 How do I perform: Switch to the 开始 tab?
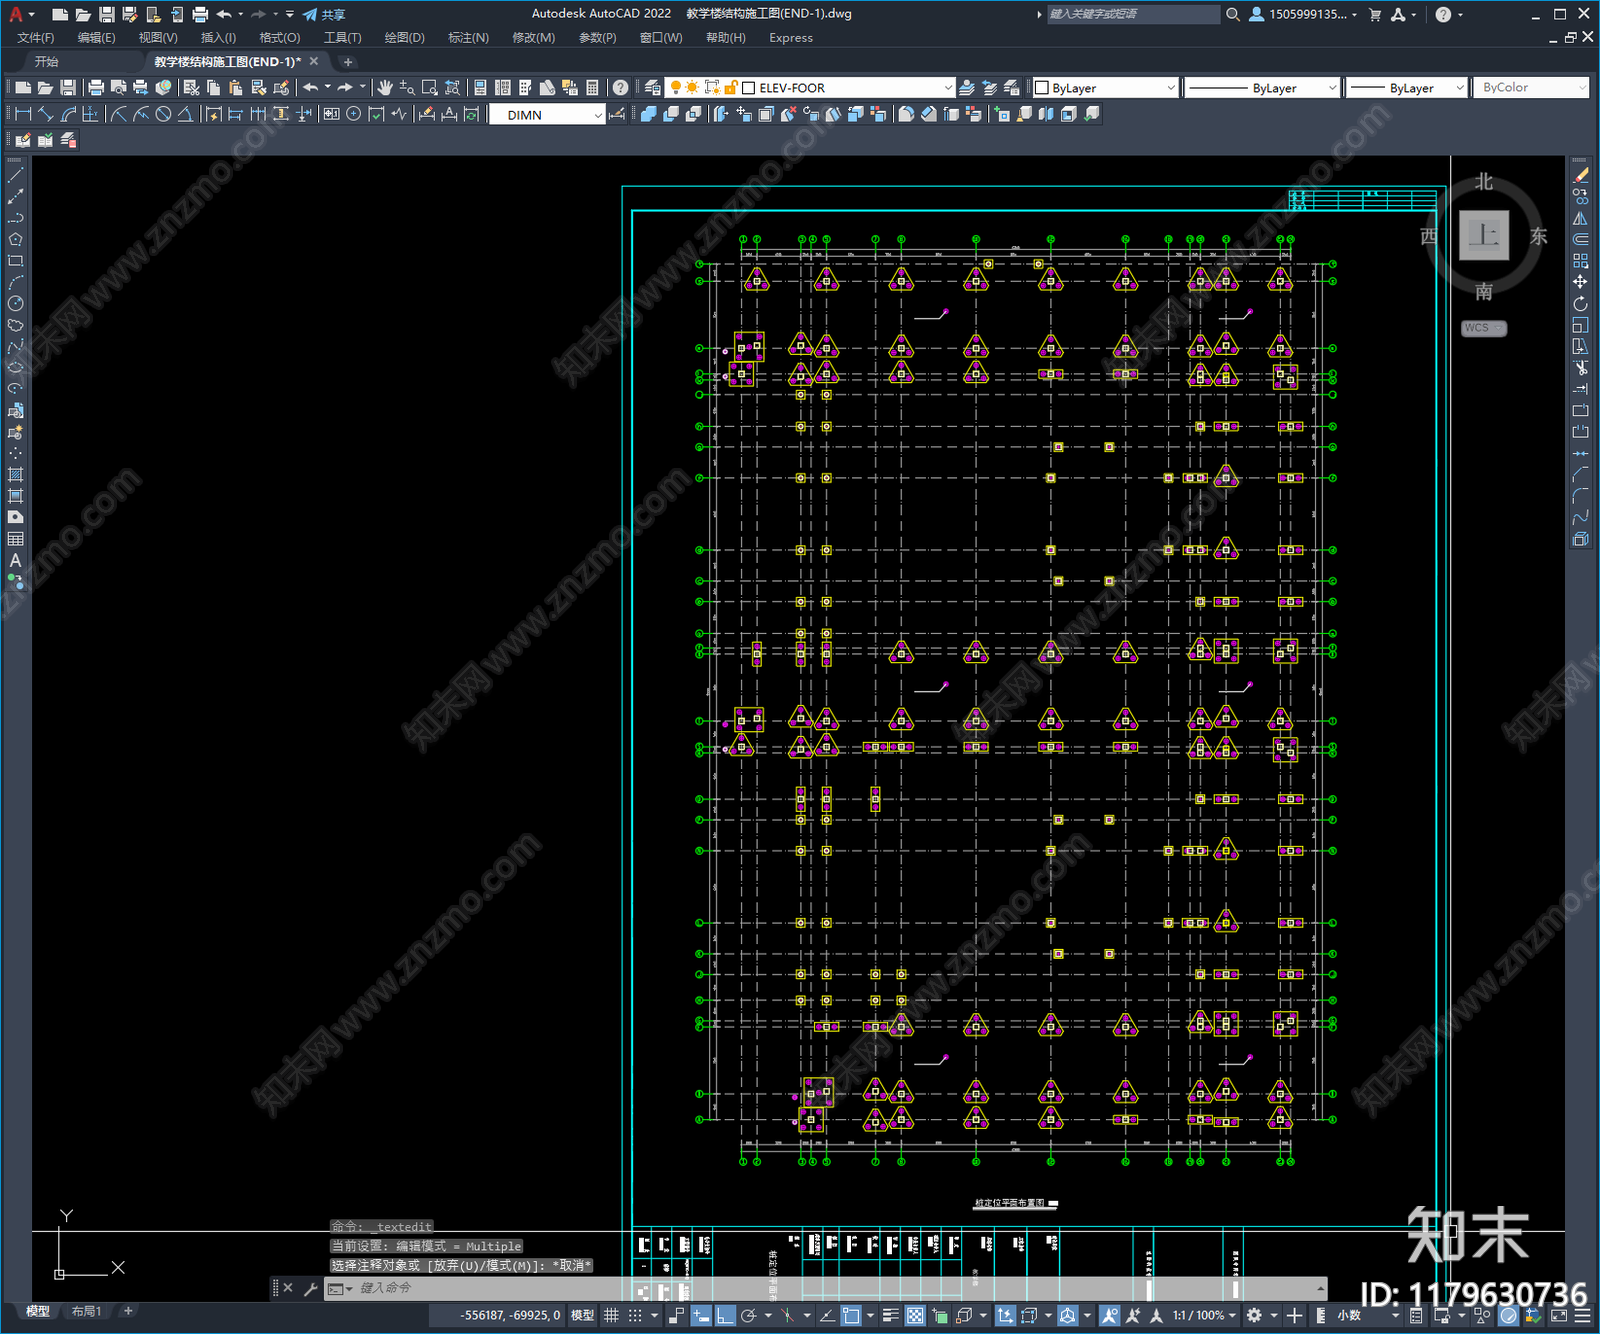47,62
